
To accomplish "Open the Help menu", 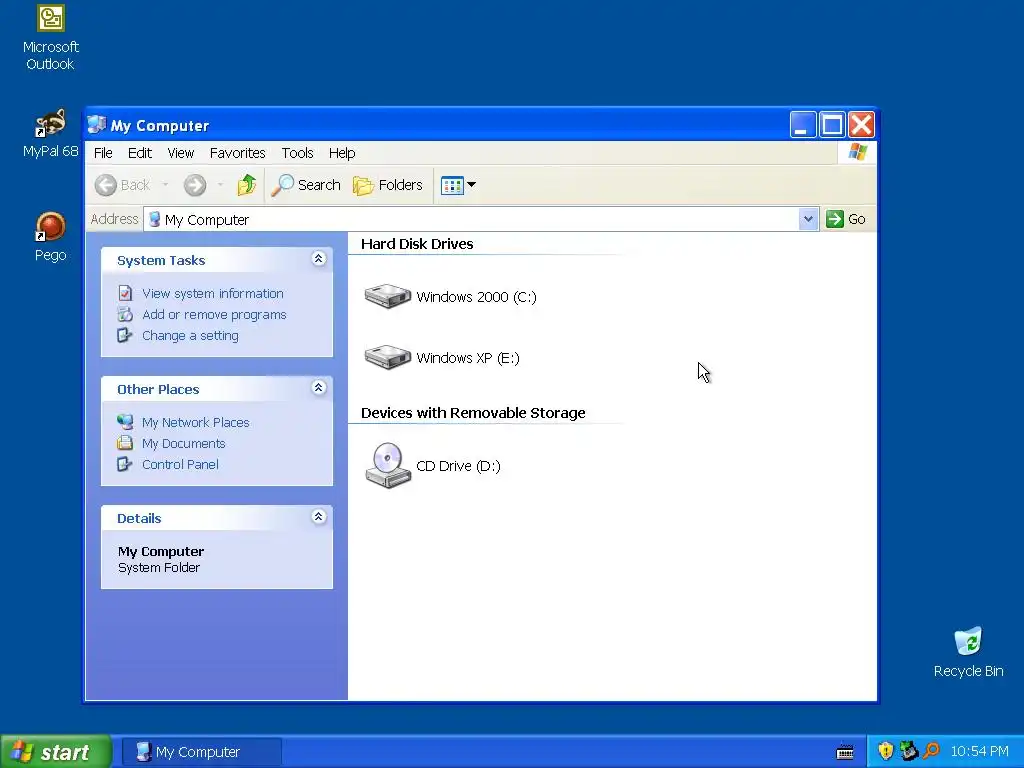I will (342, 153).
